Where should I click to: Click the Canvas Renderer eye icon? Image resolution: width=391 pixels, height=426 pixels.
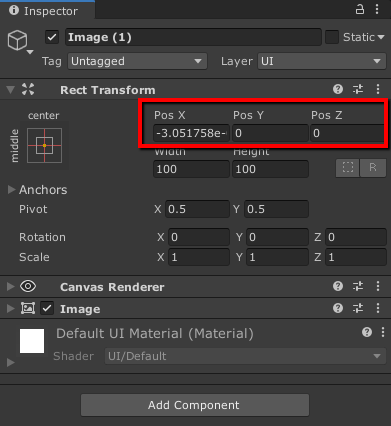(x=28, y=286)
